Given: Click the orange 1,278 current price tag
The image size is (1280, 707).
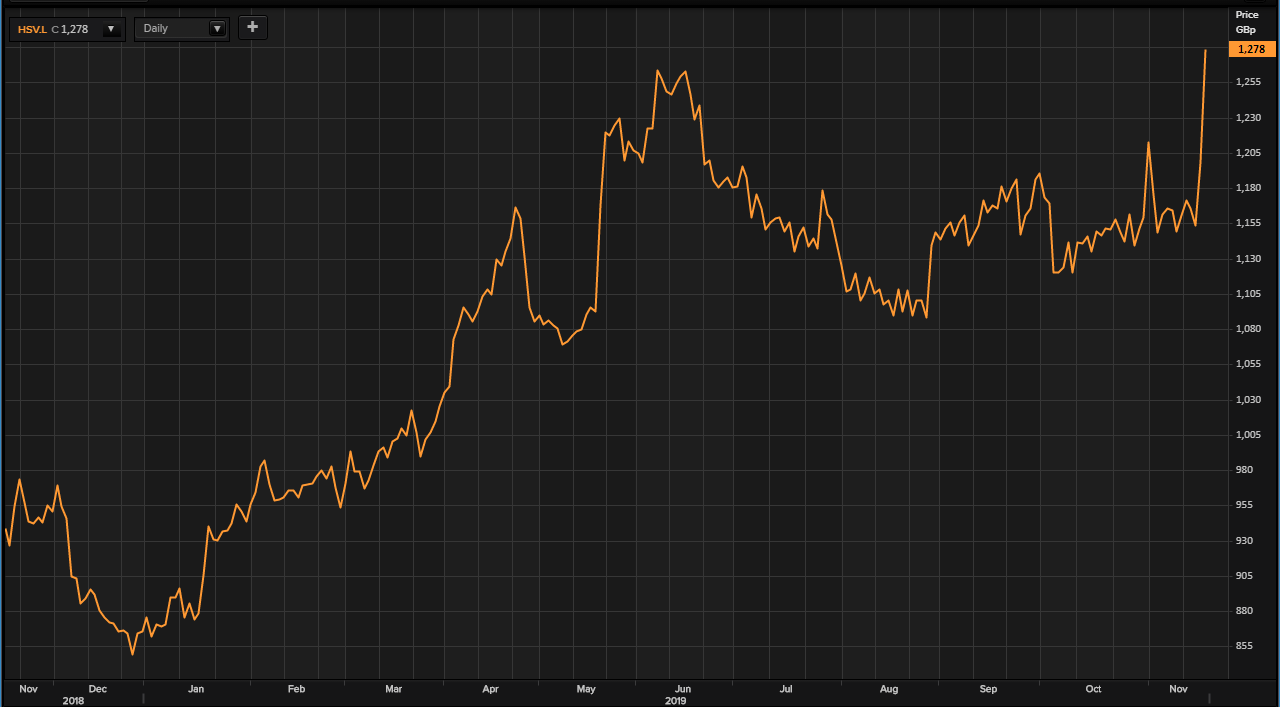Looking at the screenshot, I should [x=1251, y=49].
